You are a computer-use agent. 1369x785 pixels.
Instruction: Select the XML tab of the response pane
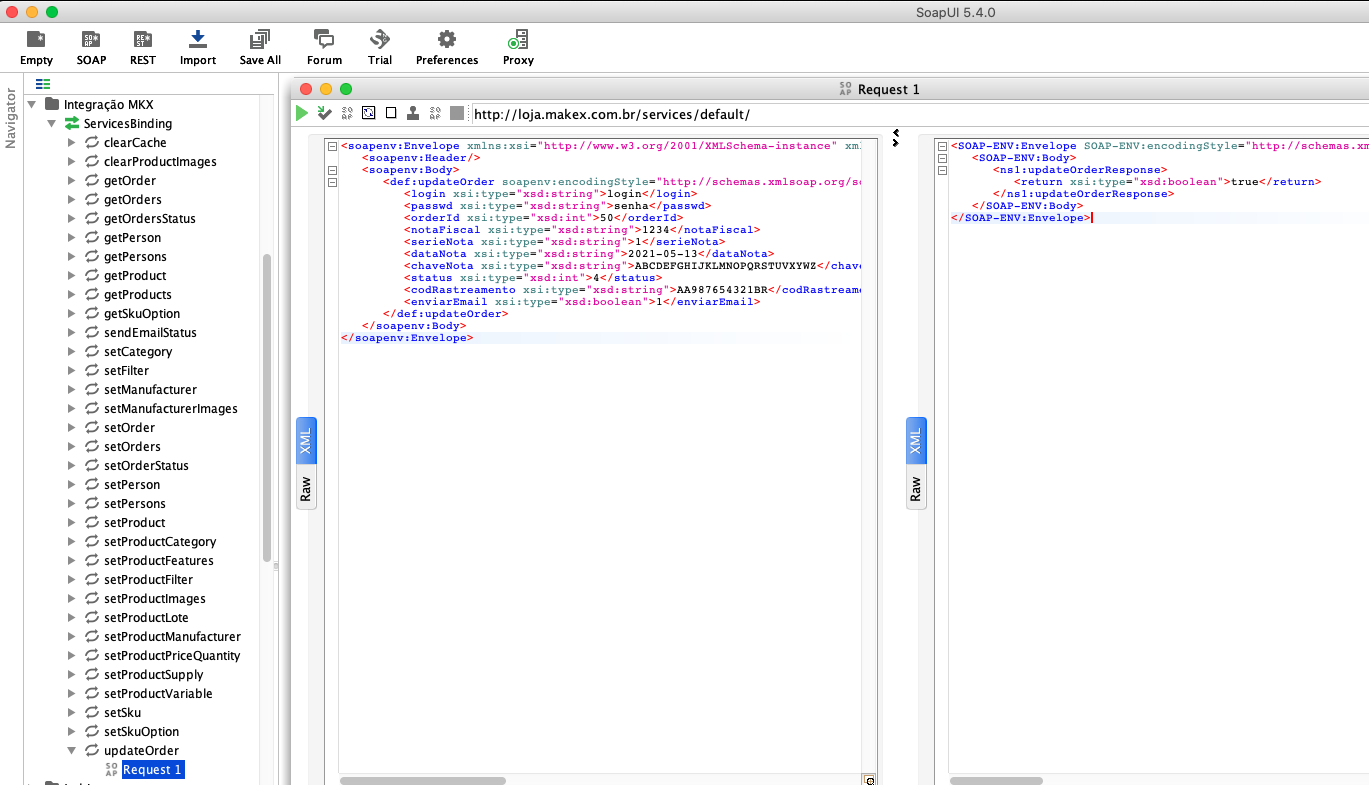click(x=916, y=441)
